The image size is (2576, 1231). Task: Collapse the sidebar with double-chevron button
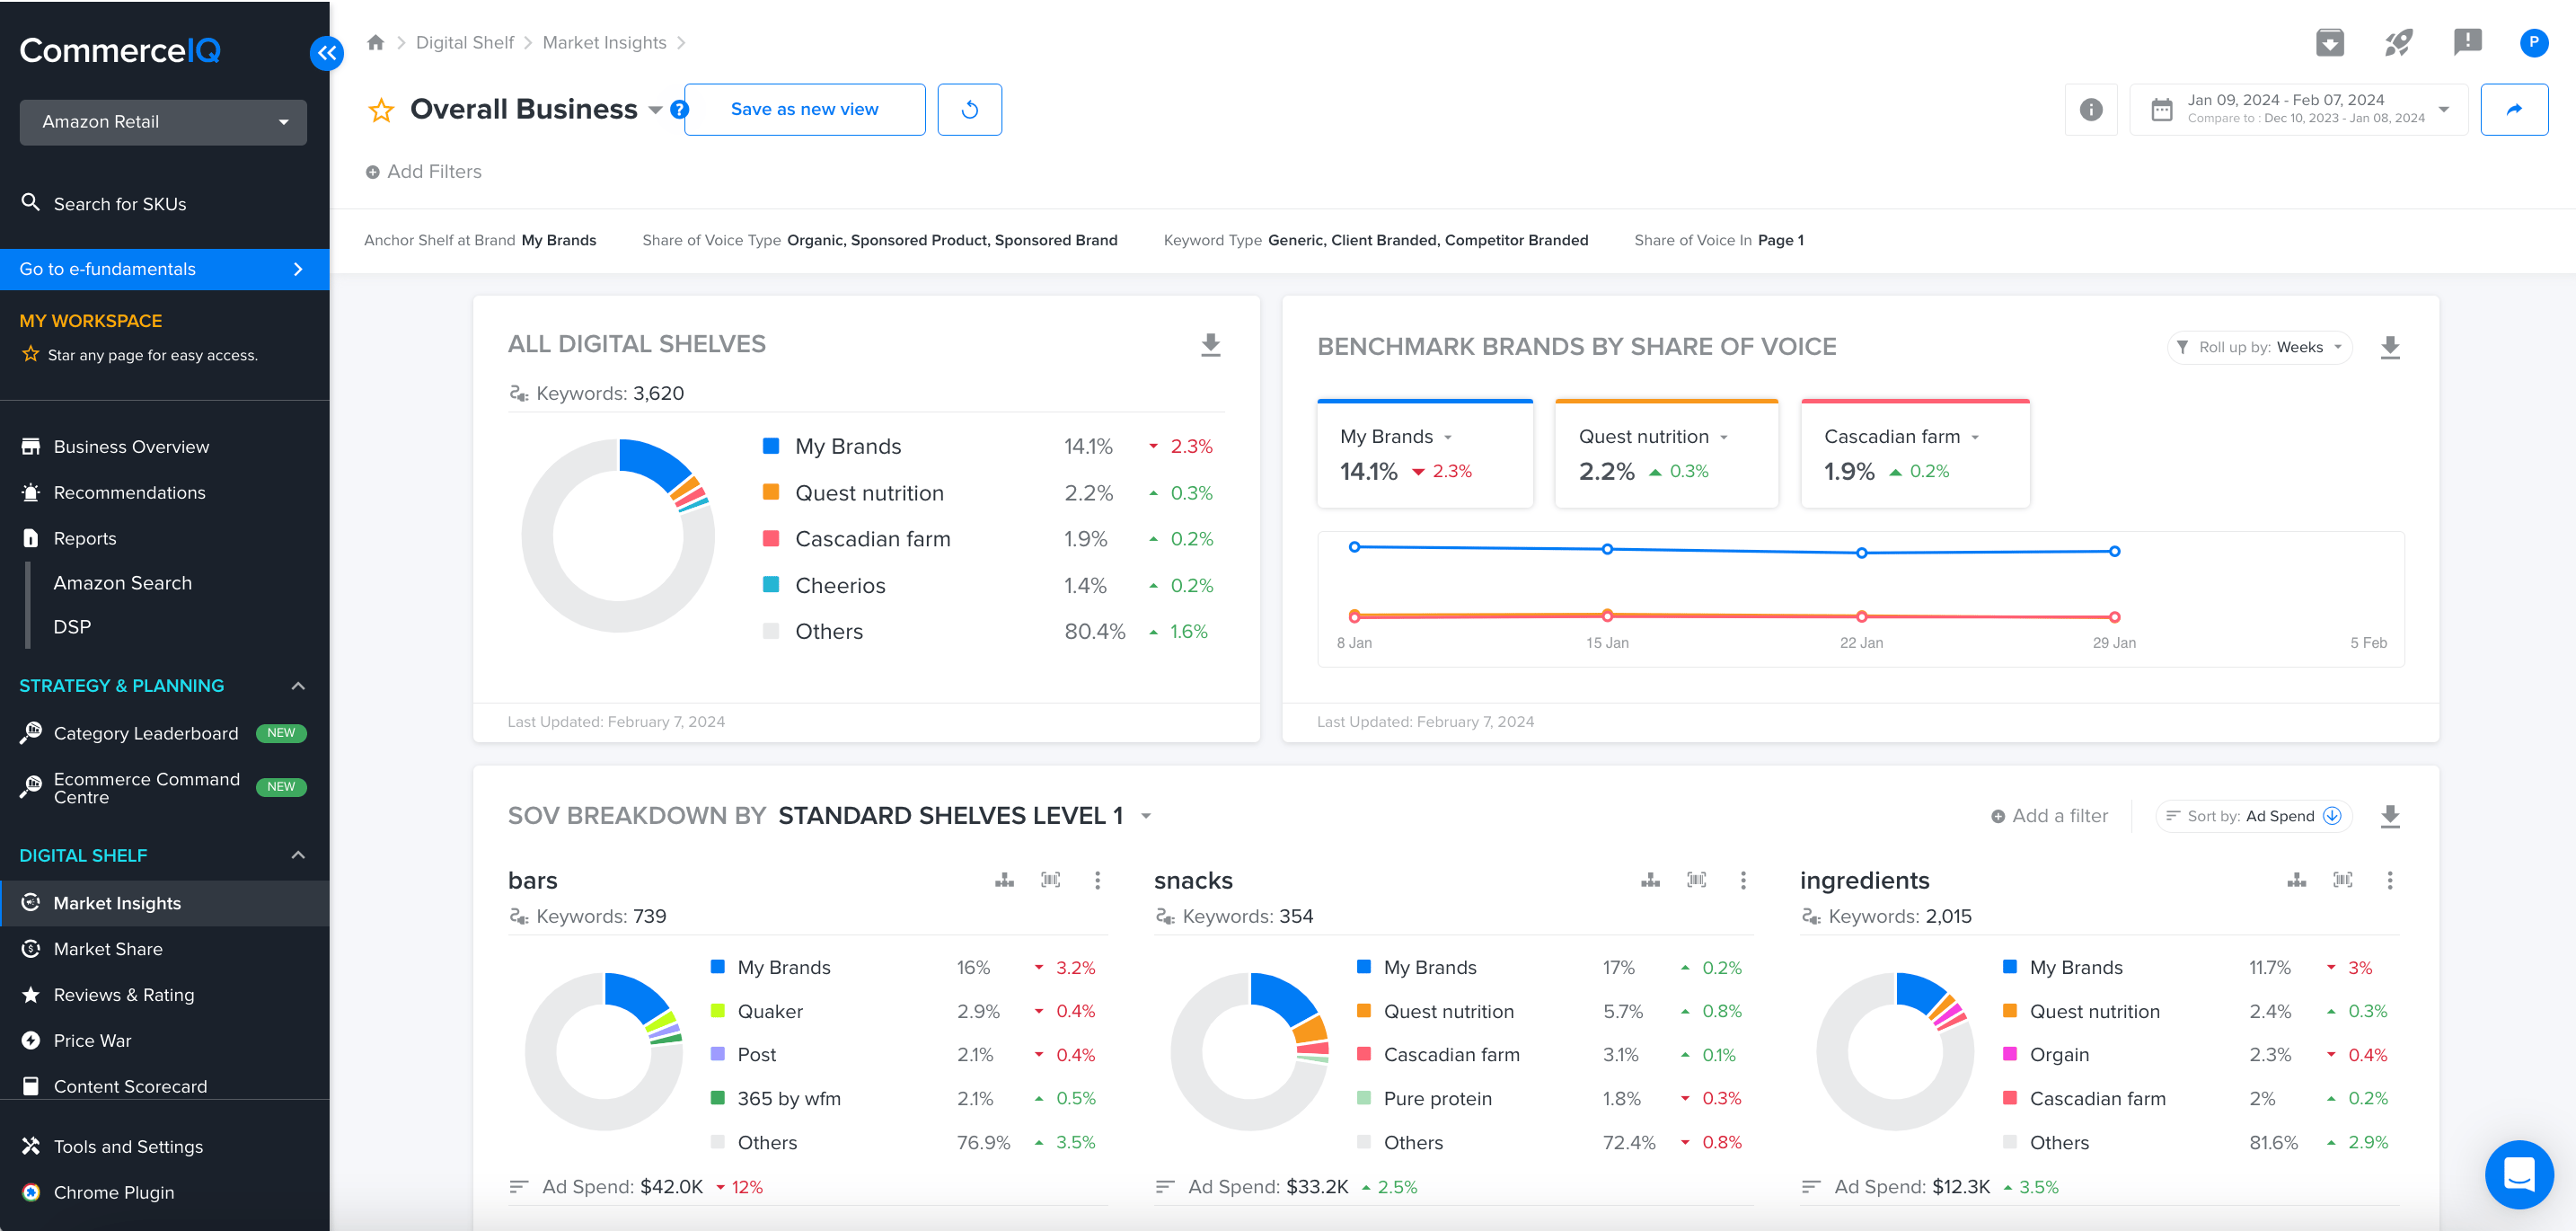[326, 53]
